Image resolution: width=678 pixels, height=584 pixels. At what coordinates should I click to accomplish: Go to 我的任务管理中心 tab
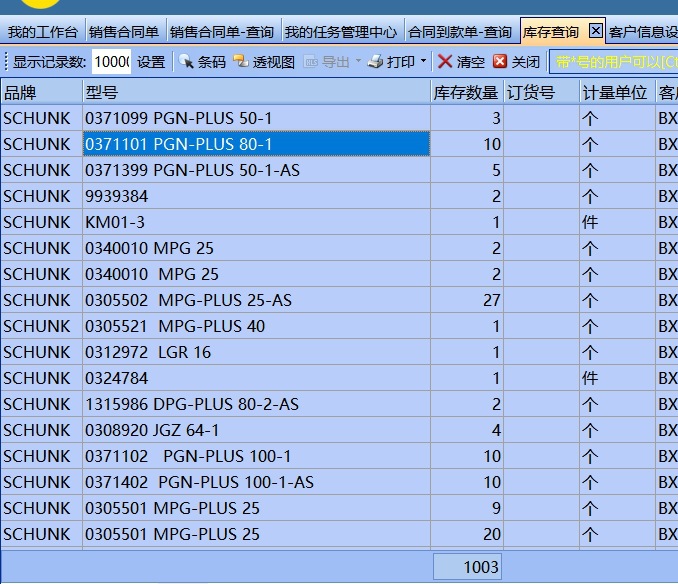click(342, 32)
